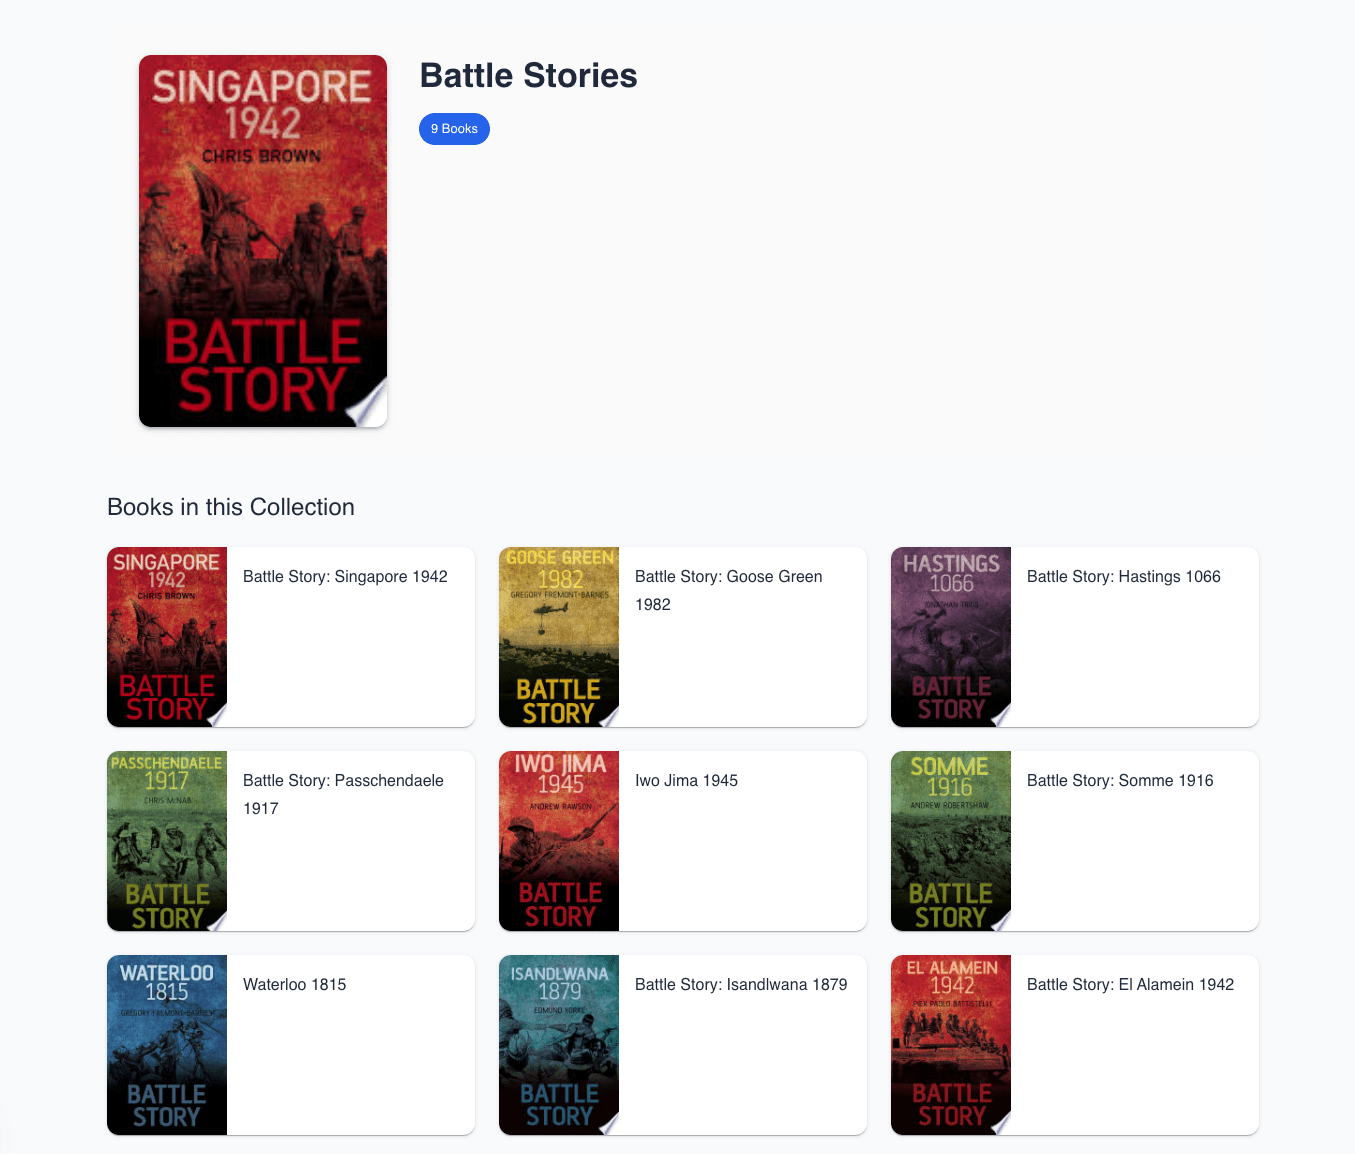The height and width of the screenshot is (1154, 1355).
Task: Open Battle Story: El Alamein 1942 title
Action: pos(1130,985)
